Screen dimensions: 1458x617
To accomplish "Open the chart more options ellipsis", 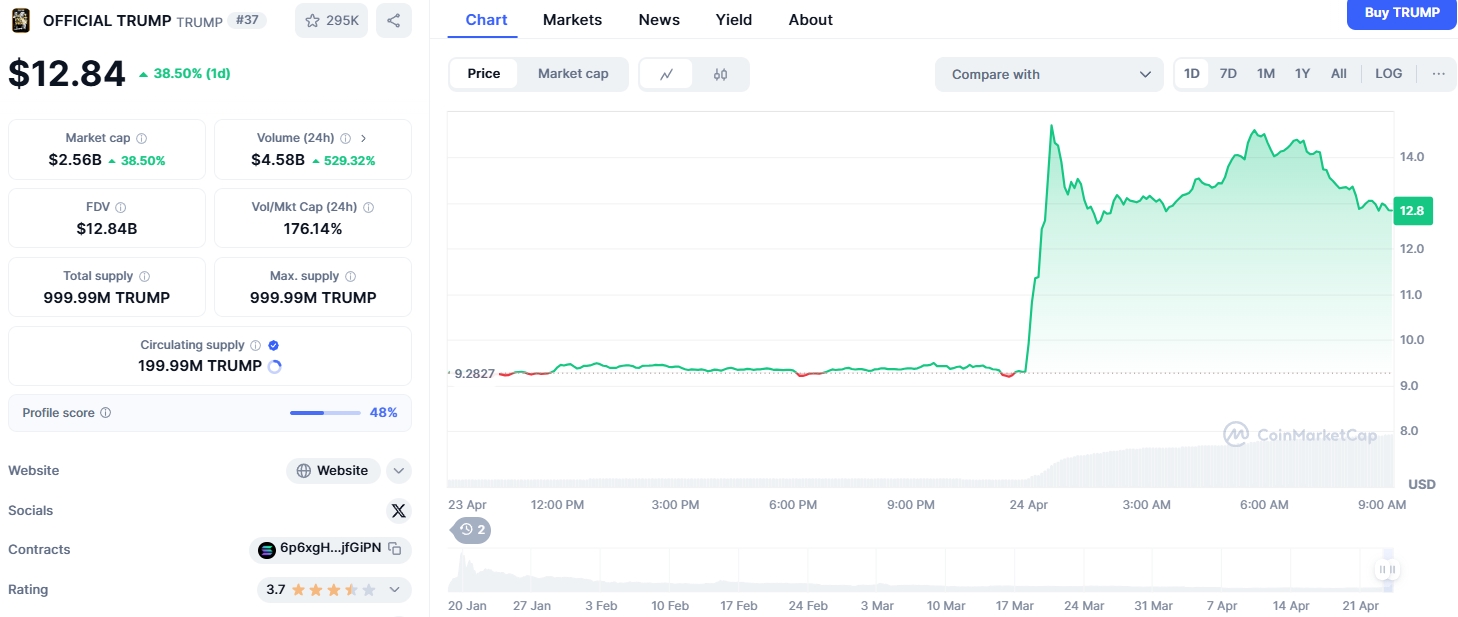I will 1438,74.
